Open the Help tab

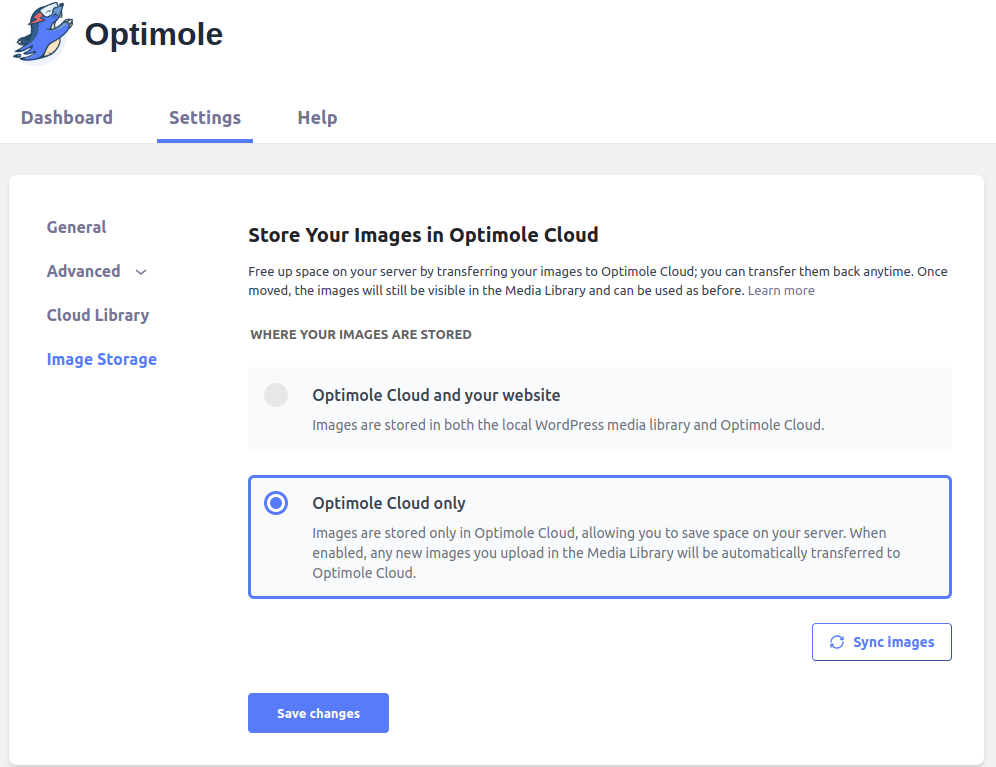point(317,118)
